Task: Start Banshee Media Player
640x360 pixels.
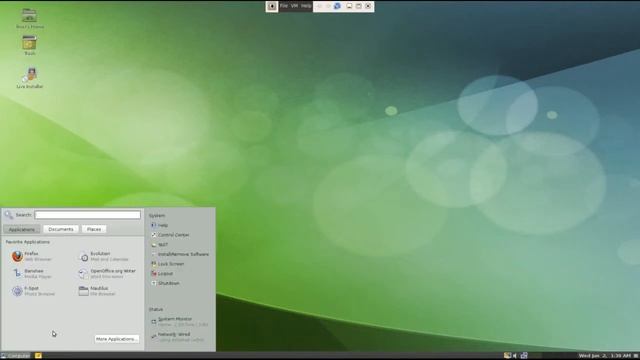Action: click(32, 273)
